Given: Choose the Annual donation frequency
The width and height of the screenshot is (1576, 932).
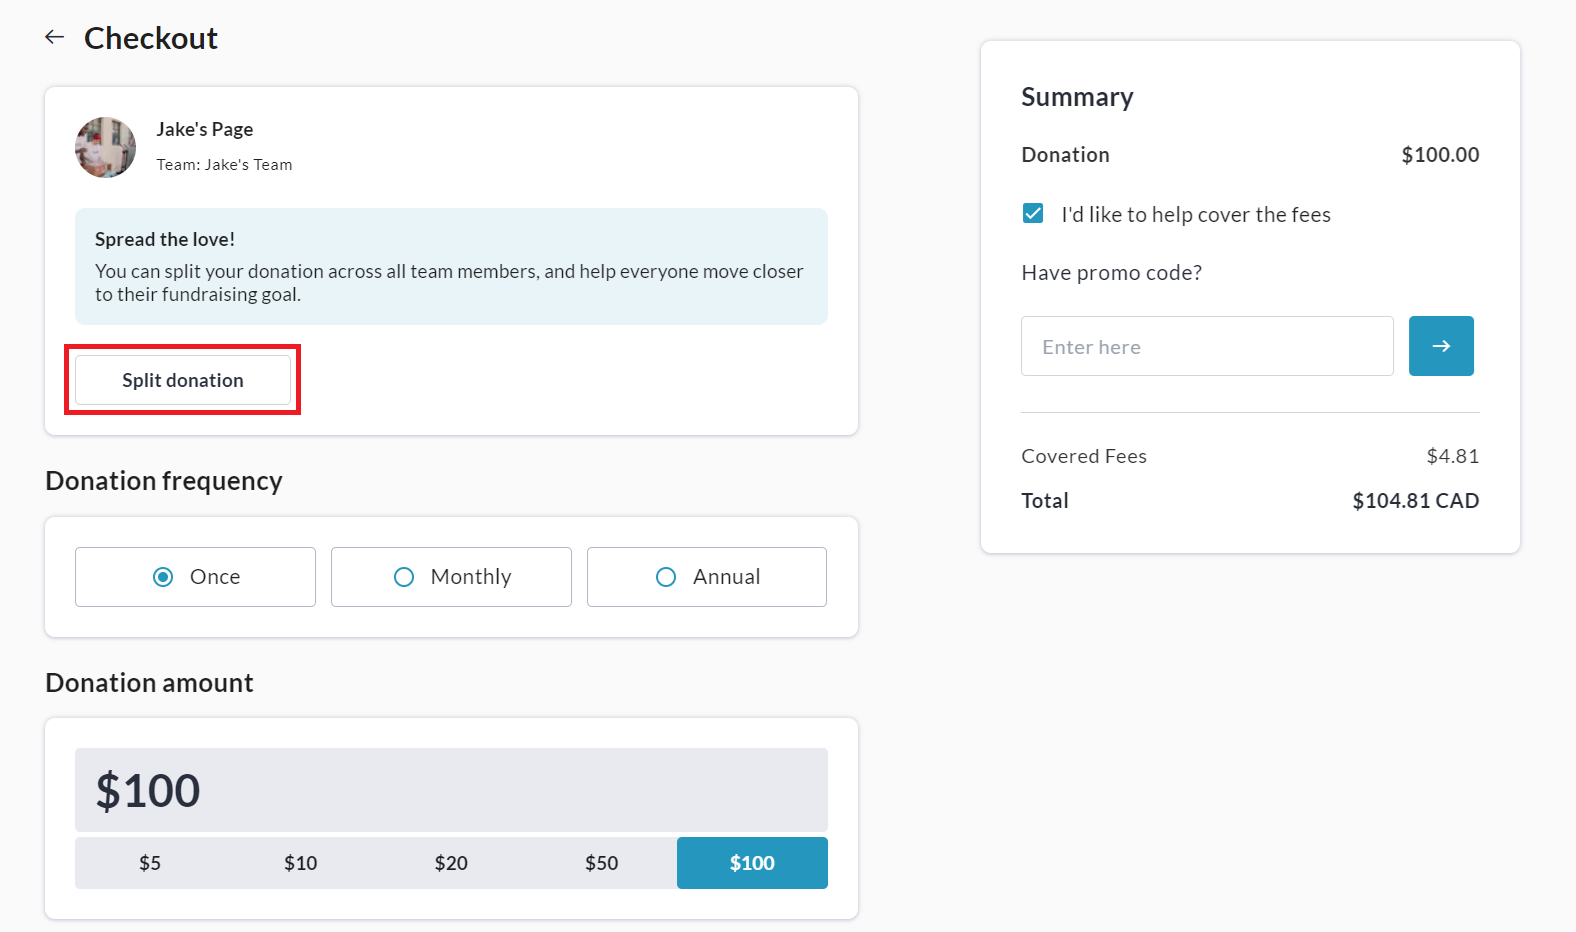Looking at the screenshot, I should pyautogui.click(x=706, y=577).
